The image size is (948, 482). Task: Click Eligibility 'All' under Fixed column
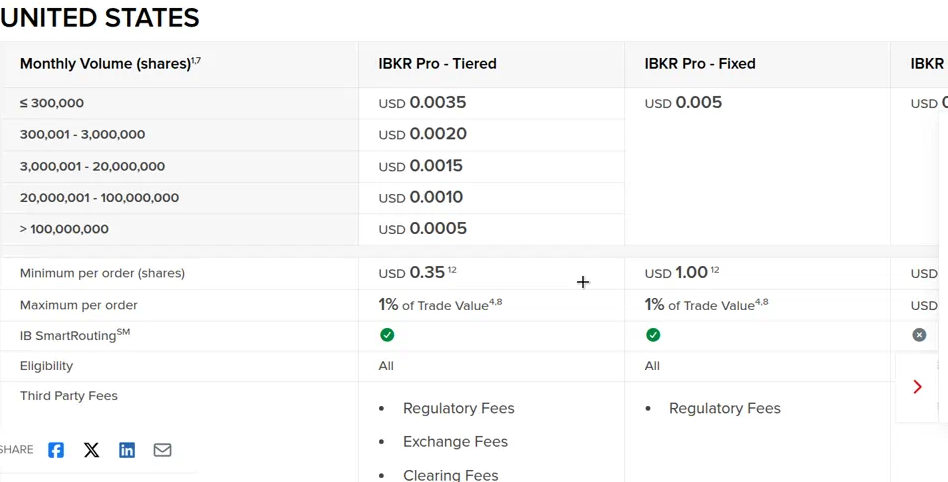click(652, 366)
